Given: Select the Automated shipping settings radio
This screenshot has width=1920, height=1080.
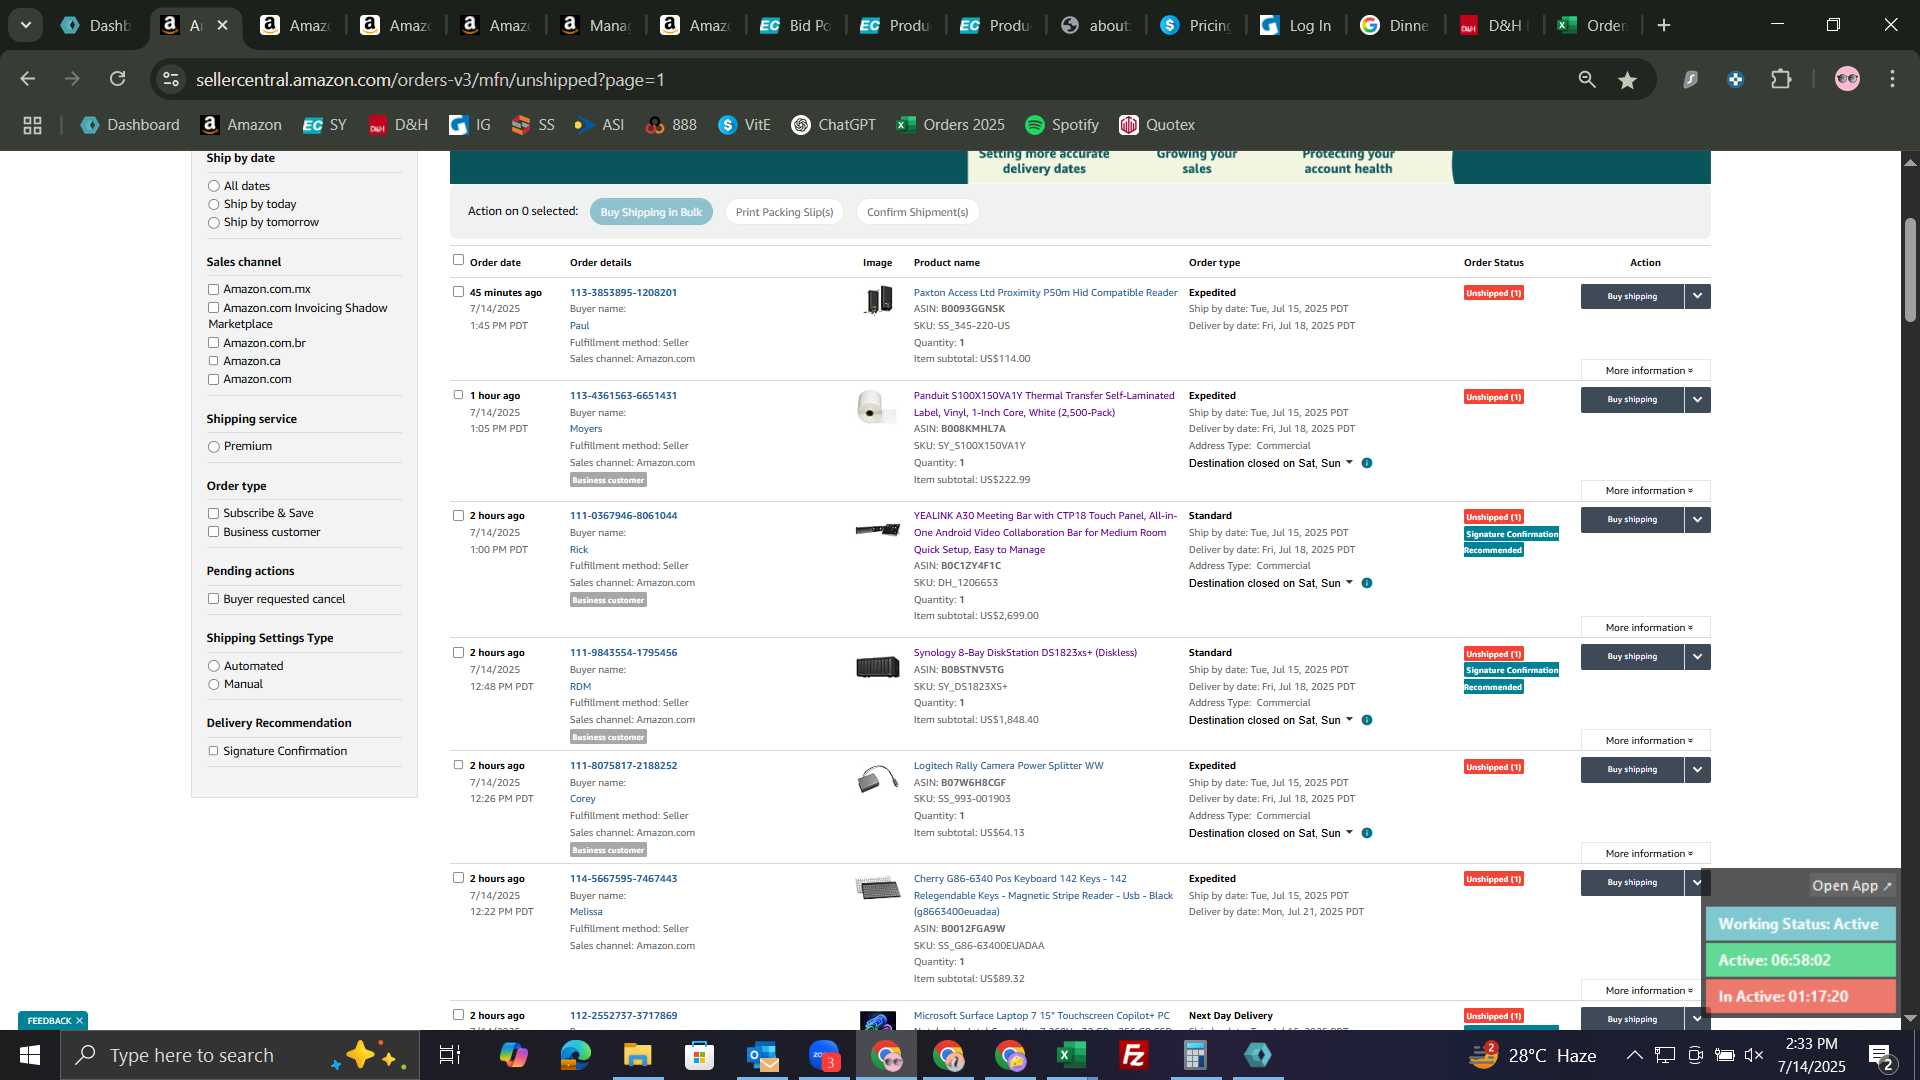Looking at the screenshot, I should click(x=213, y=666).
